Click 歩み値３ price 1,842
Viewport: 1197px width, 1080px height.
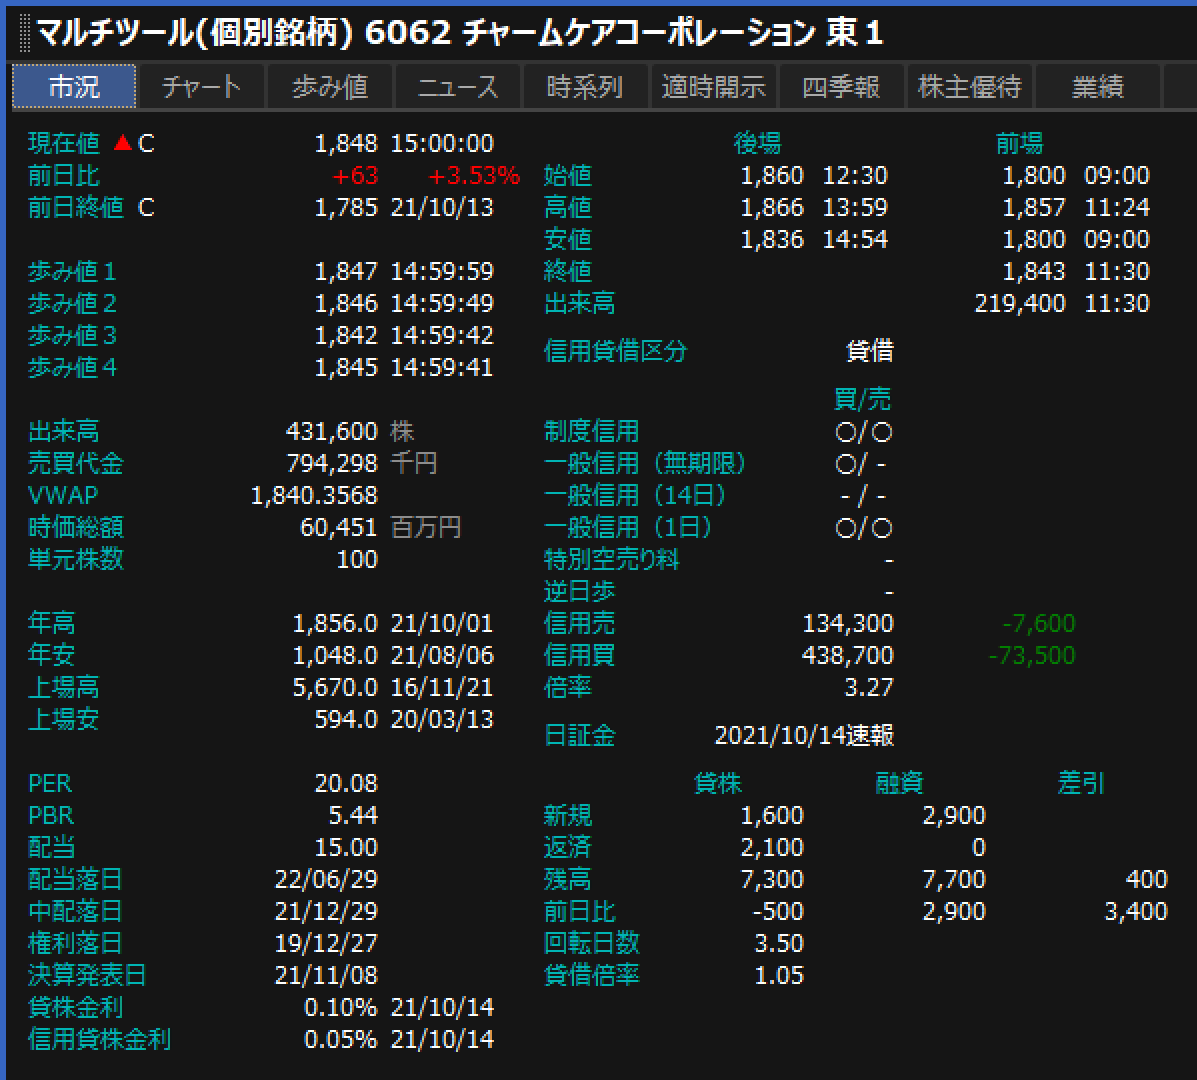point(346,336)
